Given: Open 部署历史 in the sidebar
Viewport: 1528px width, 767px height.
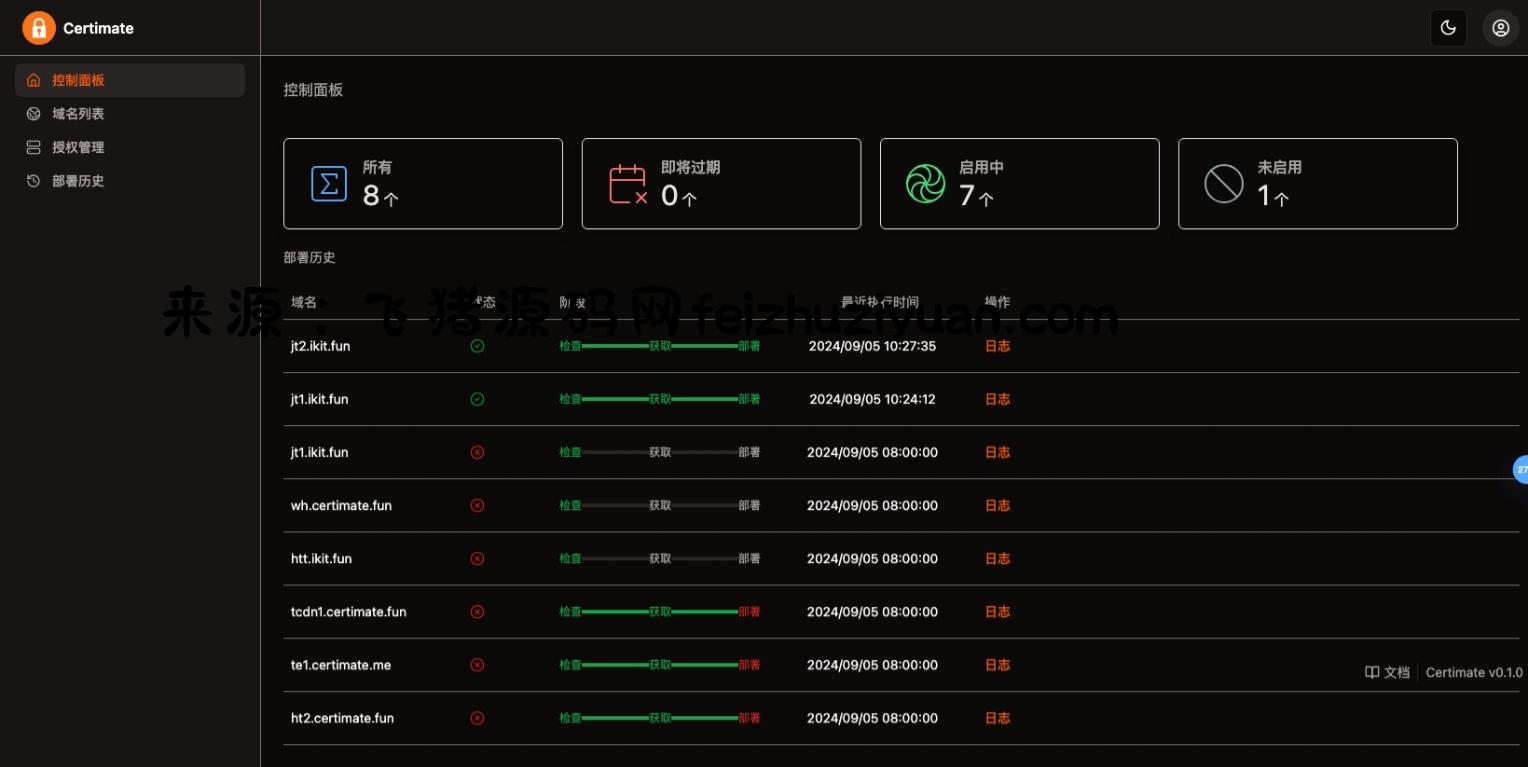Looking at the screenshot, I should pos(130,181).
